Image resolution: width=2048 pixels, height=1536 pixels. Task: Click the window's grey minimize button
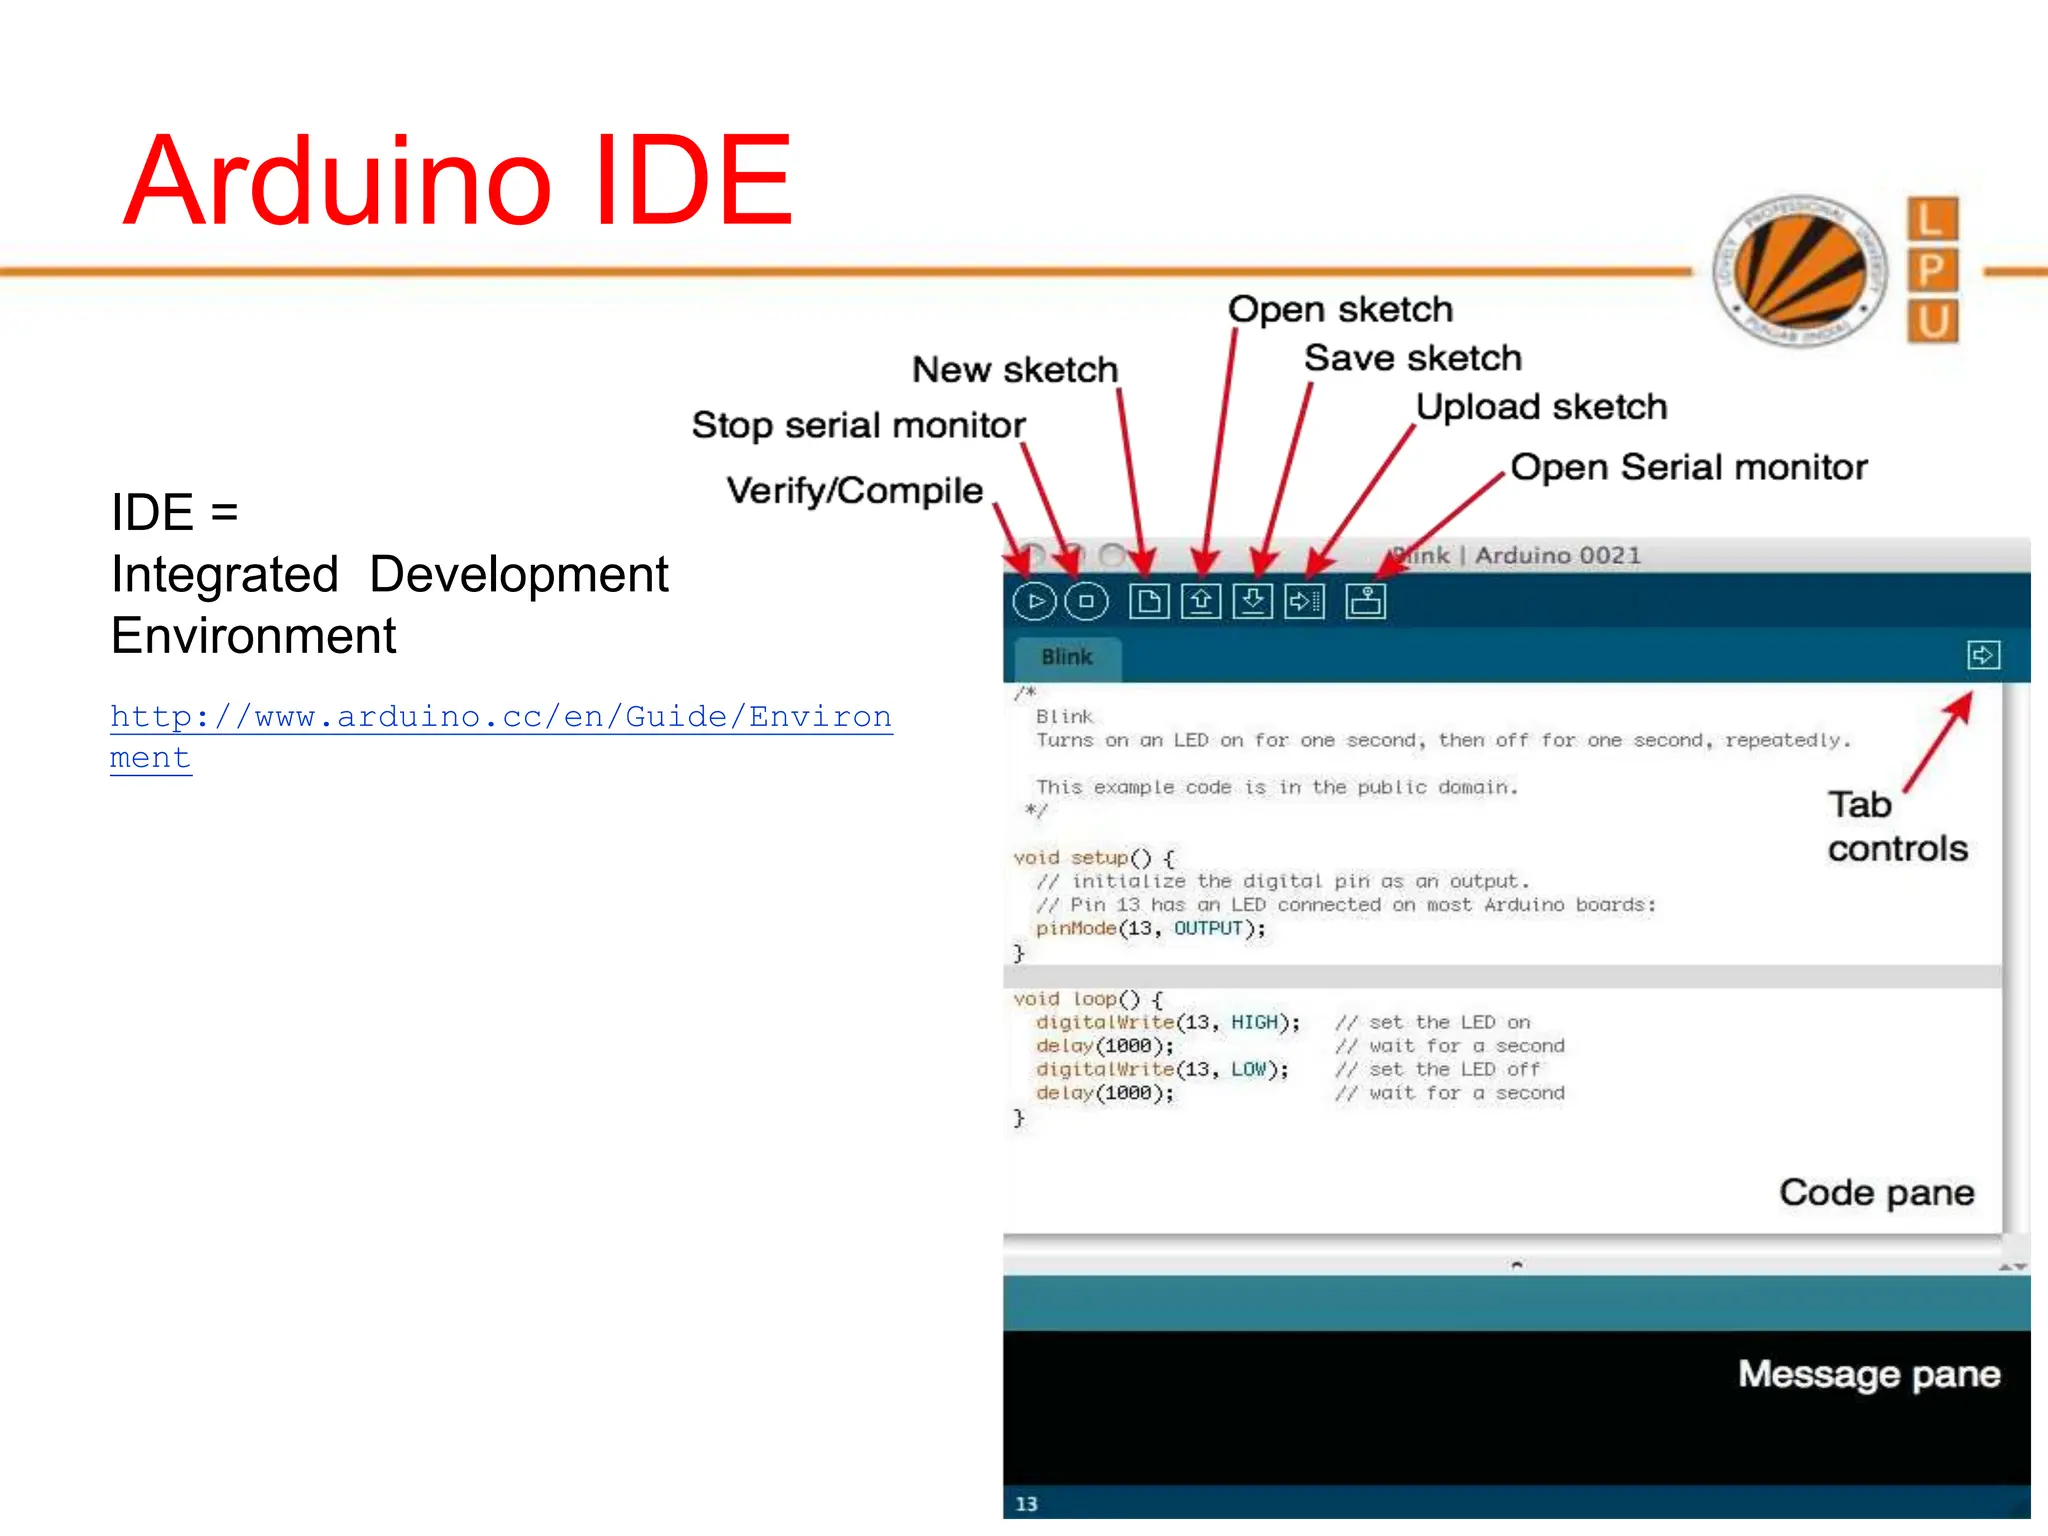coord(1073,554)
